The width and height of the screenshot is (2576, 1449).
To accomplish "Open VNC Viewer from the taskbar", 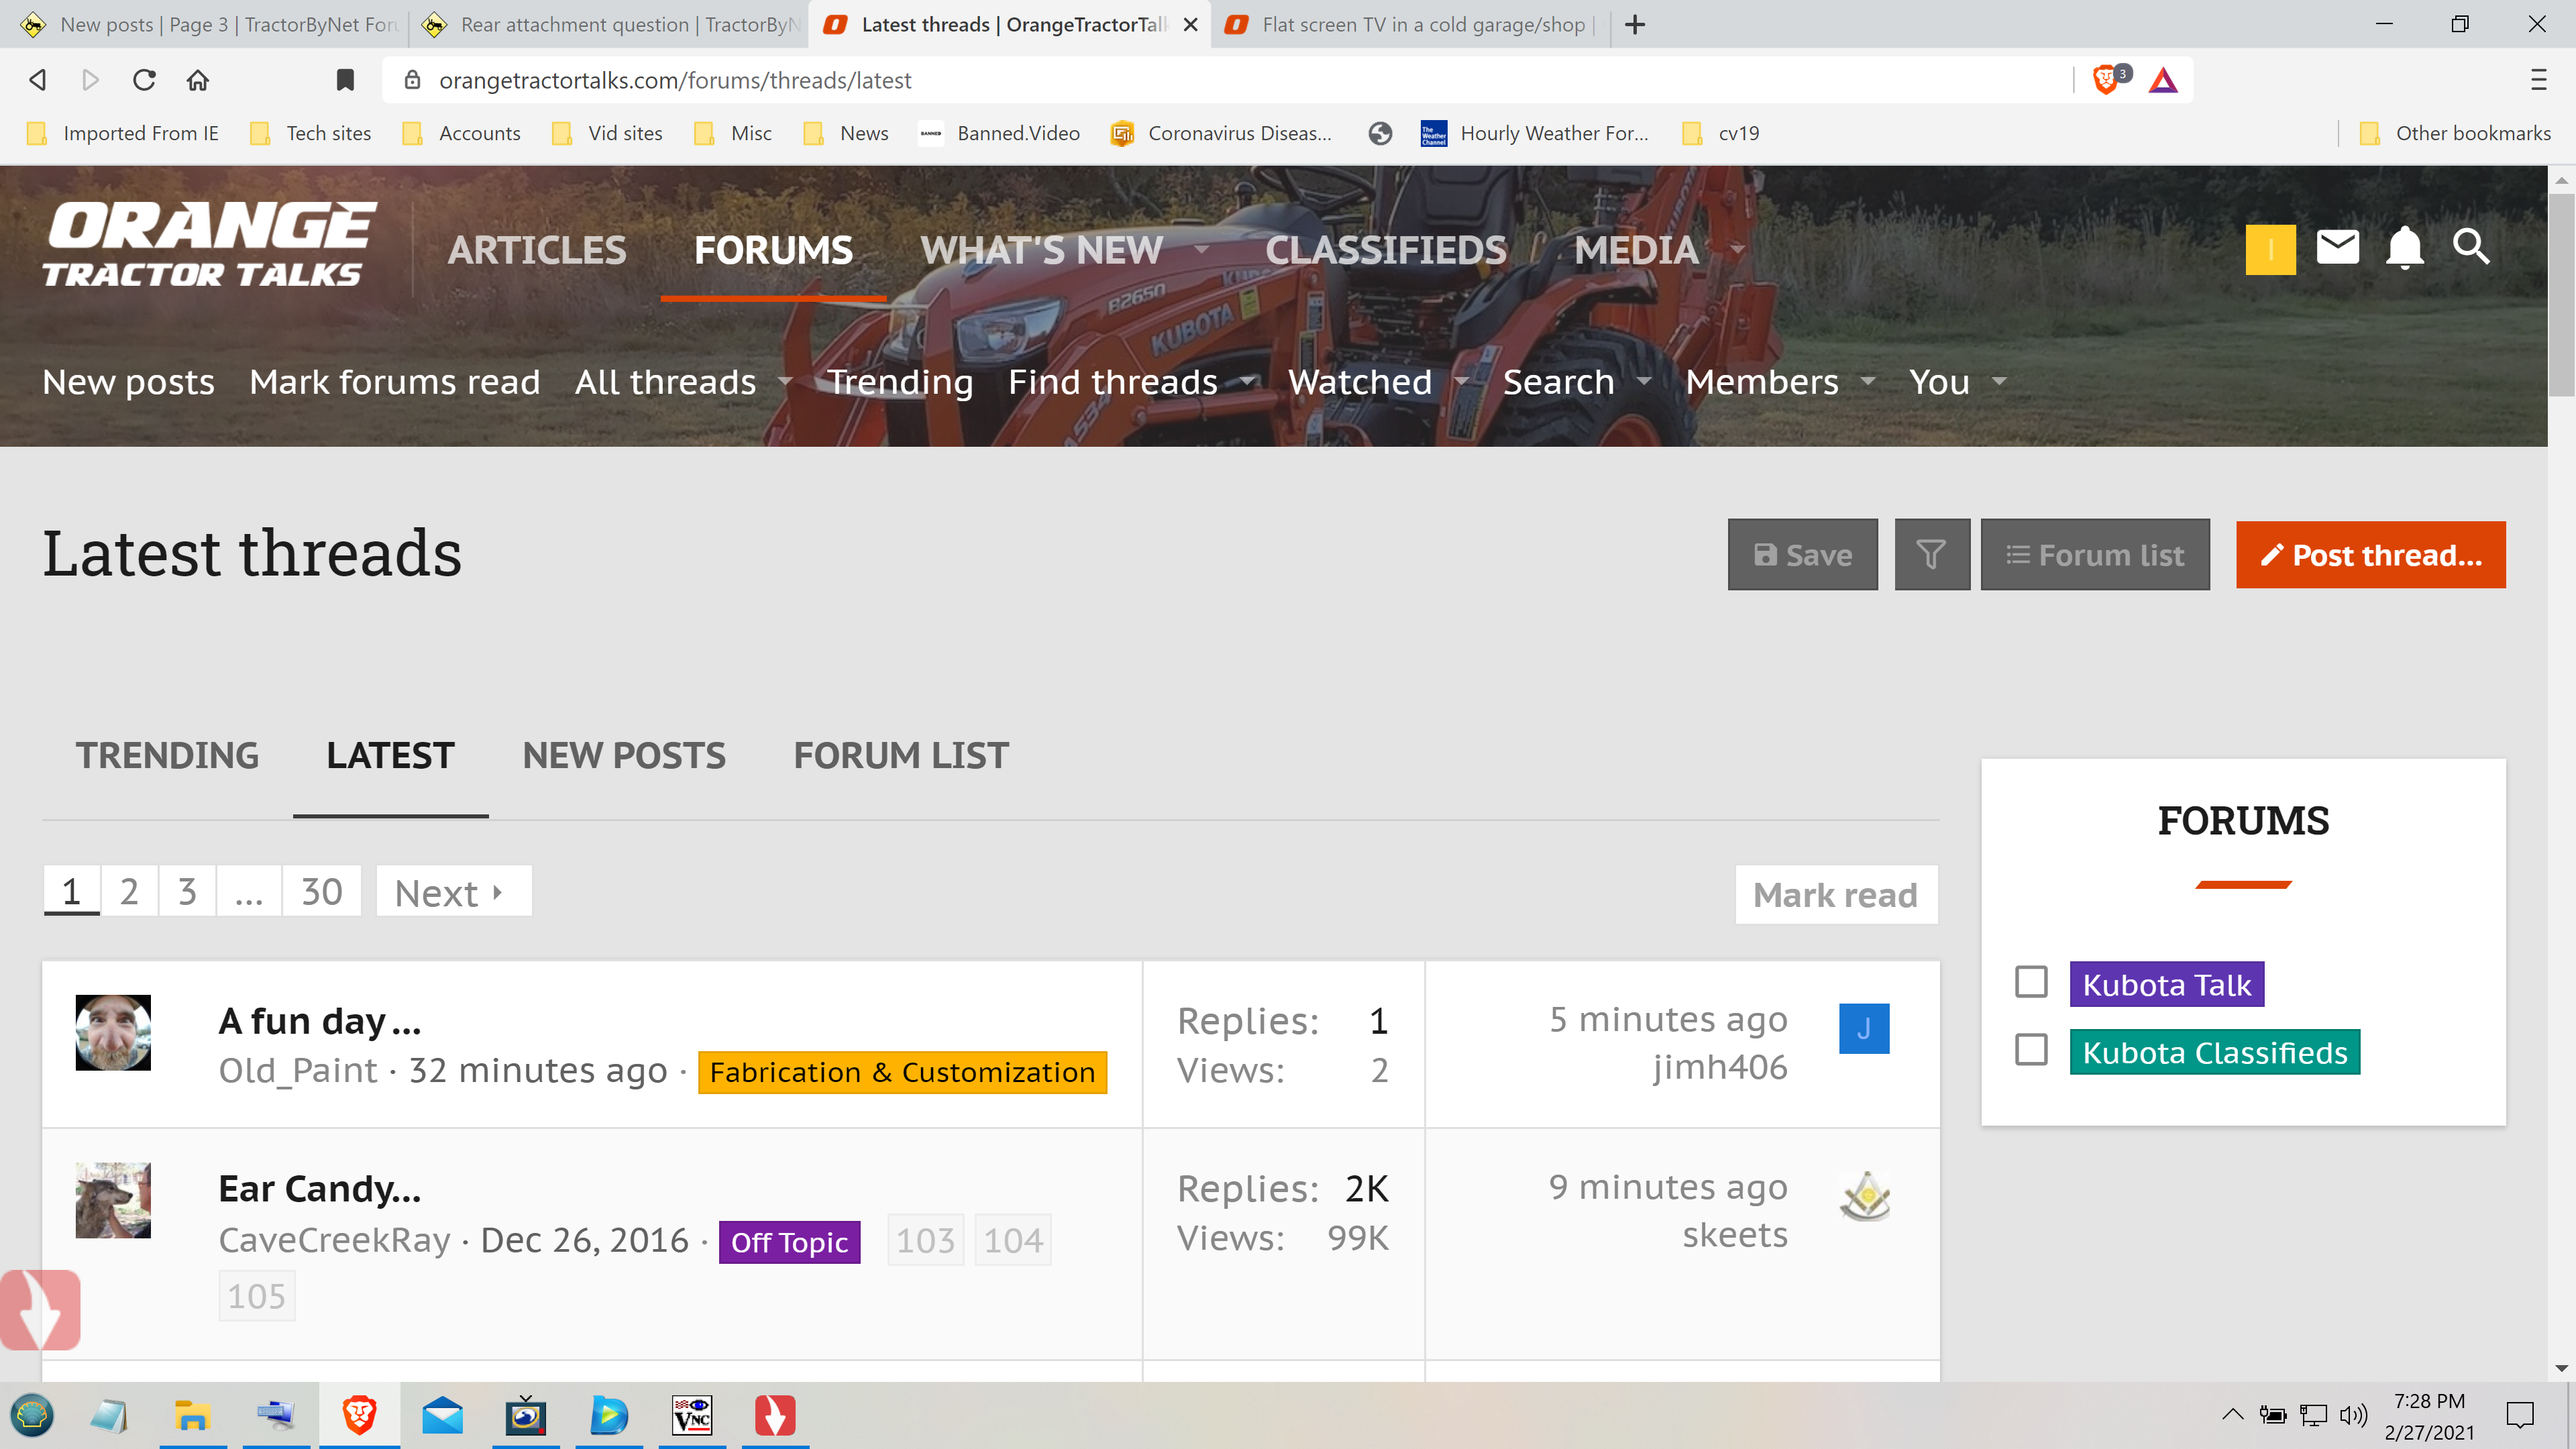I will tap(692, 1416).
